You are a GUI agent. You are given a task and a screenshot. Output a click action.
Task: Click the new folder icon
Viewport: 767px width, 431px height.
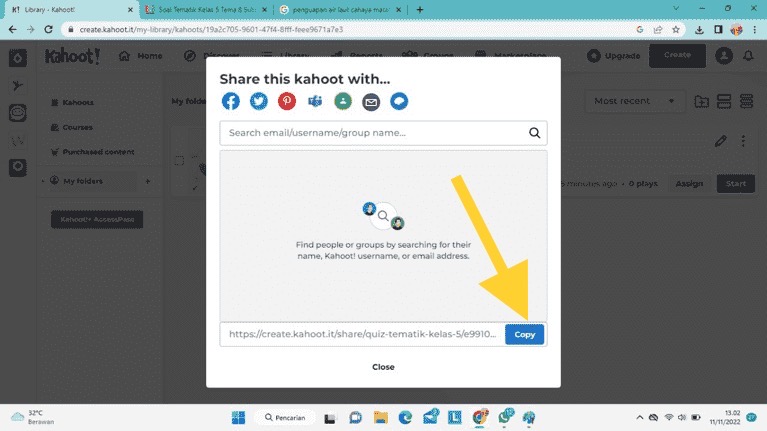pos(701,101)
